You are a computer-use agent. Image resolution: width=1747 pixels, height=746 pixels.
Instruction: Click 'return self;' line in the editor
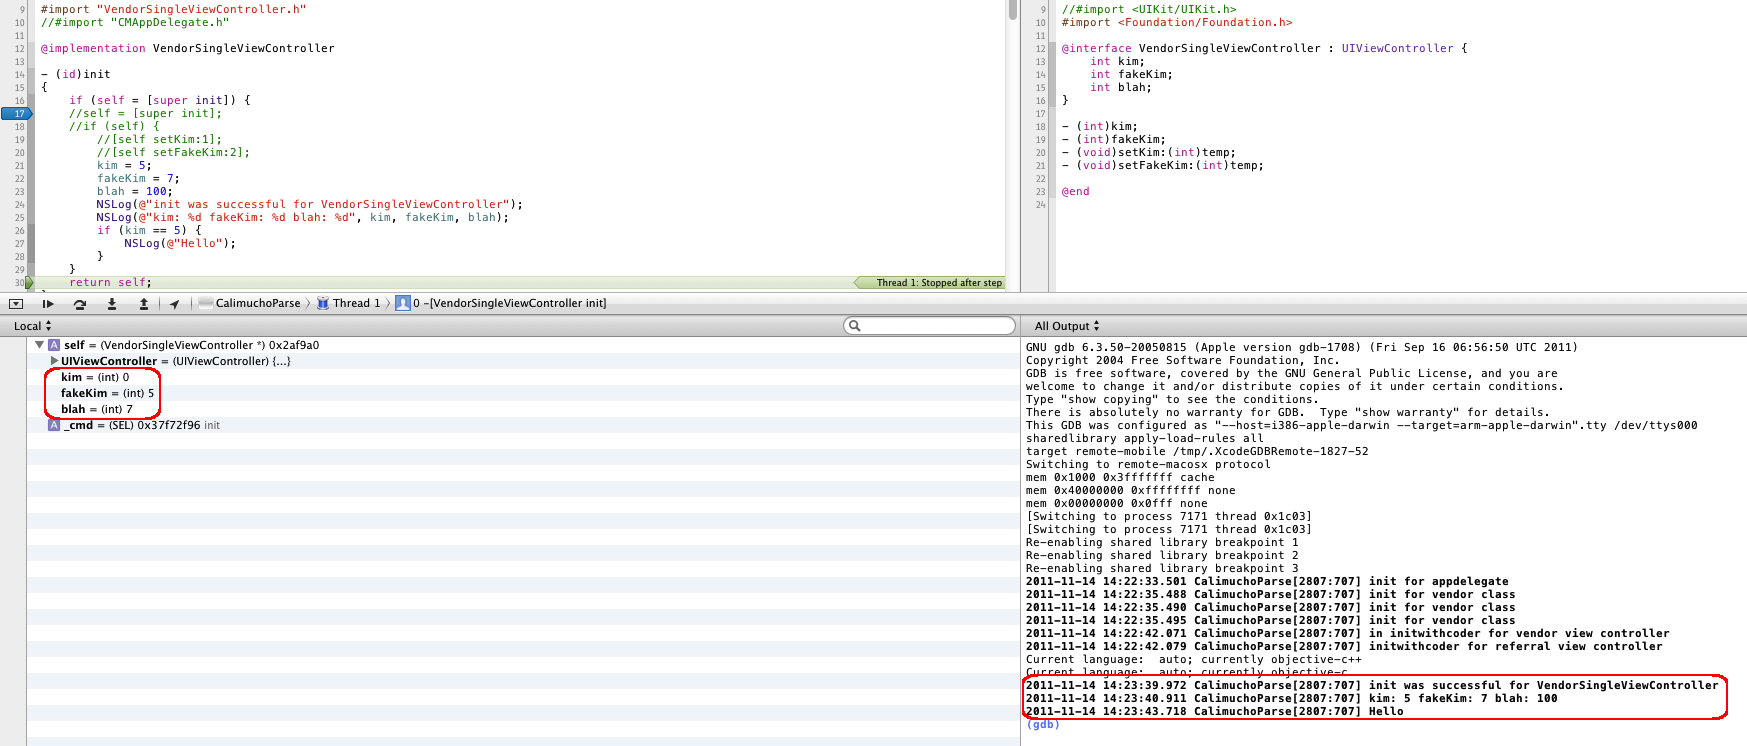click(110, 282)
